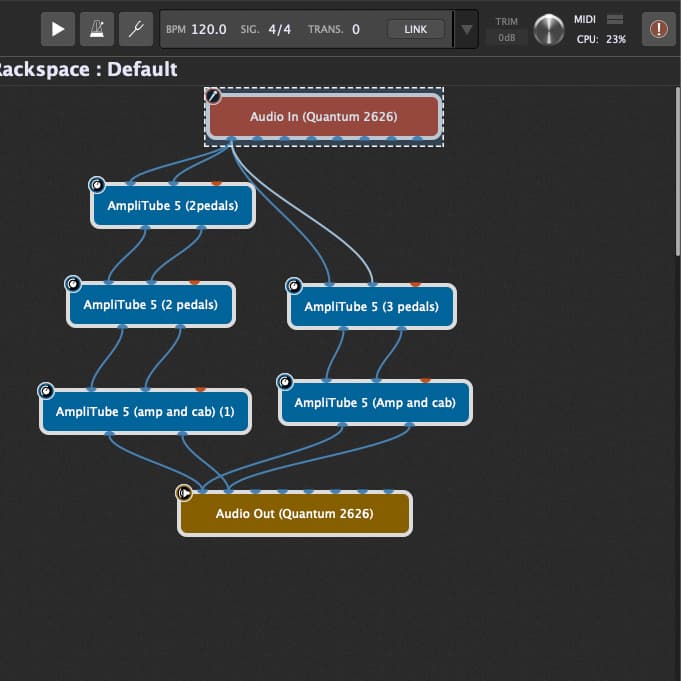Click the Rackspace : Default title
681x681 pixels.
pyautogui.click(x=88, y=69)
